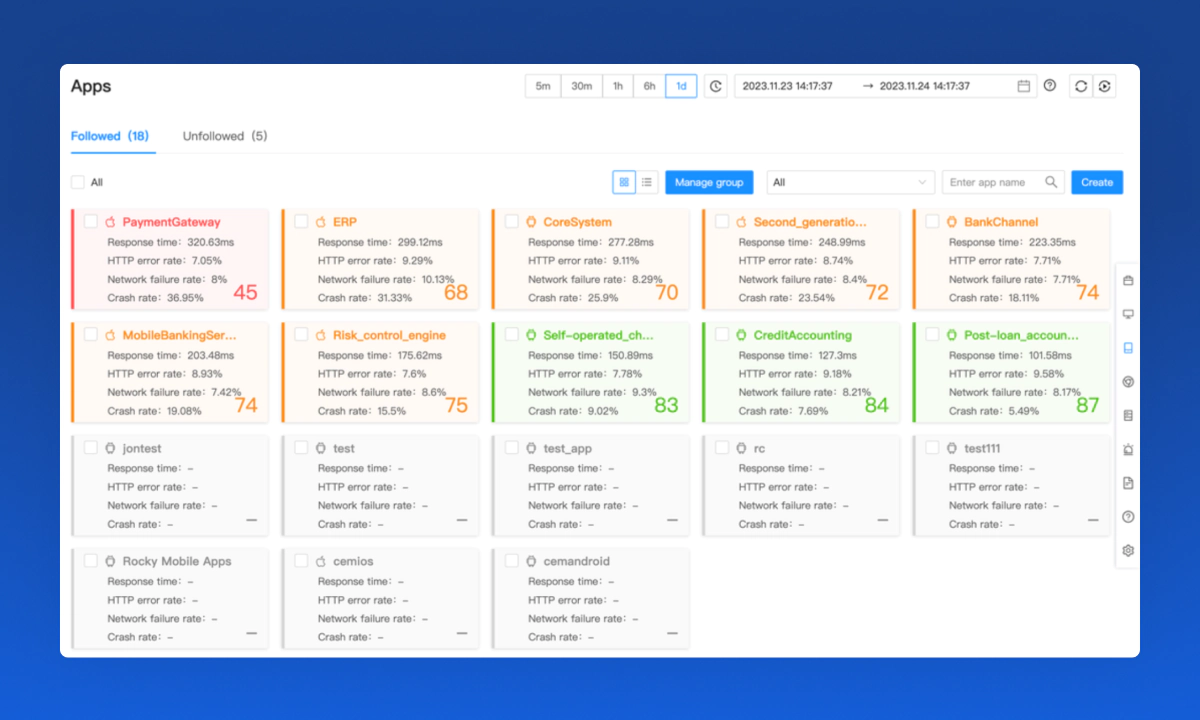Switch to list view
The height and width of the screenshot is (720, 1200).
click(x=647, y=182)
